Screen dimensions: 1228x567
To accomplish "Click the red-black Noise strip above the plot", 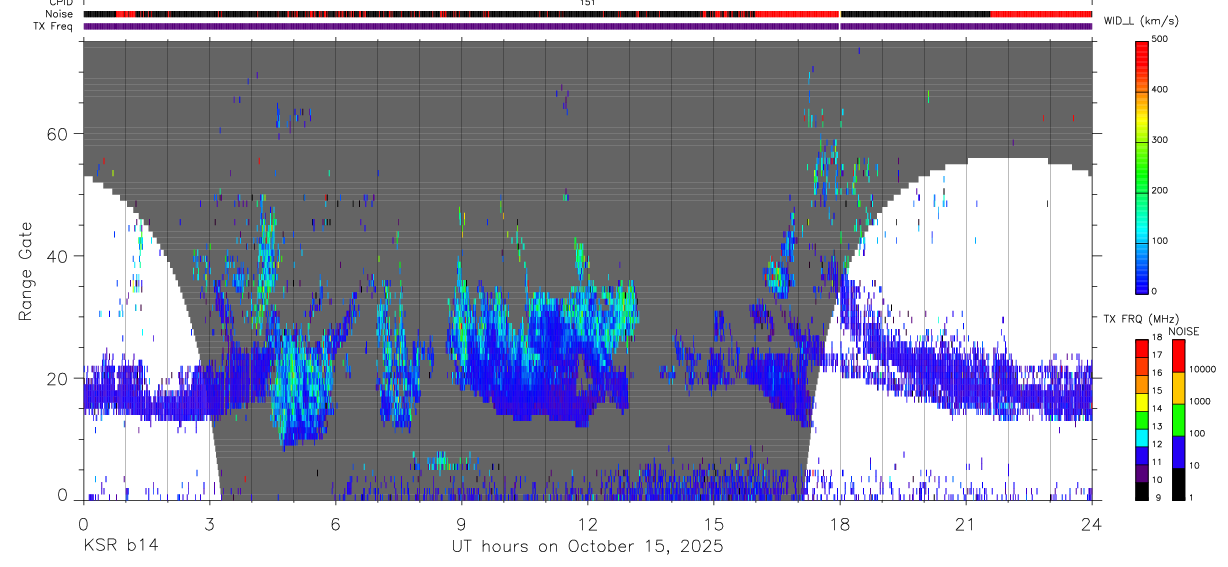I will 587,14.
